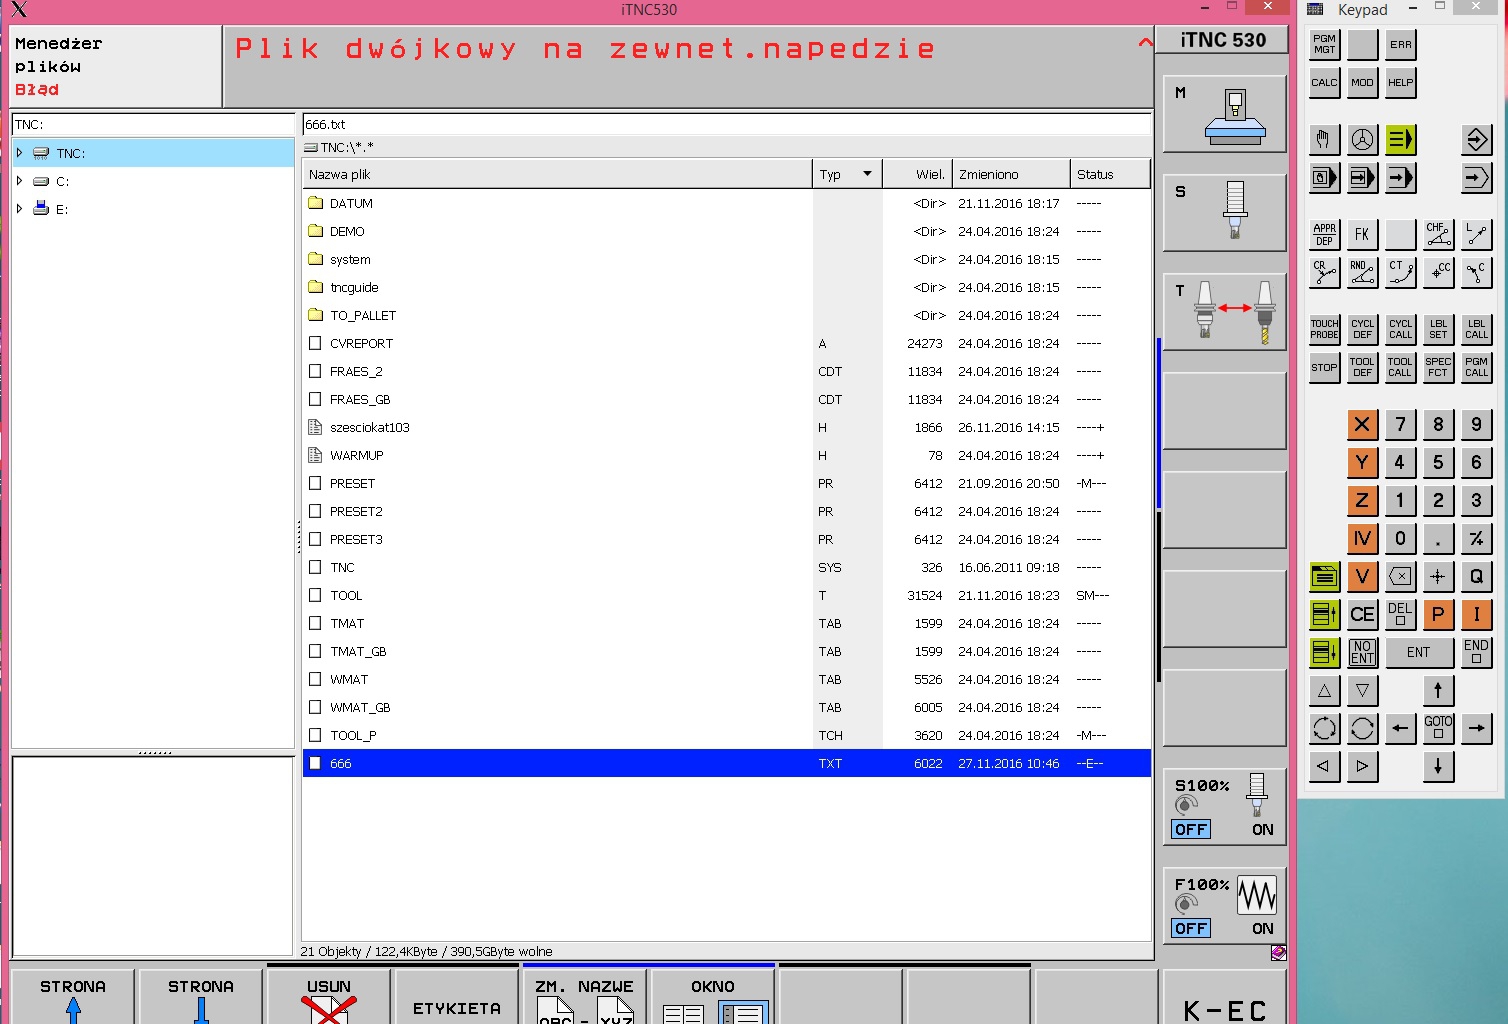Click the ENT key on Keypad
The image size is (1508, 1024).
pos(1419,652)
